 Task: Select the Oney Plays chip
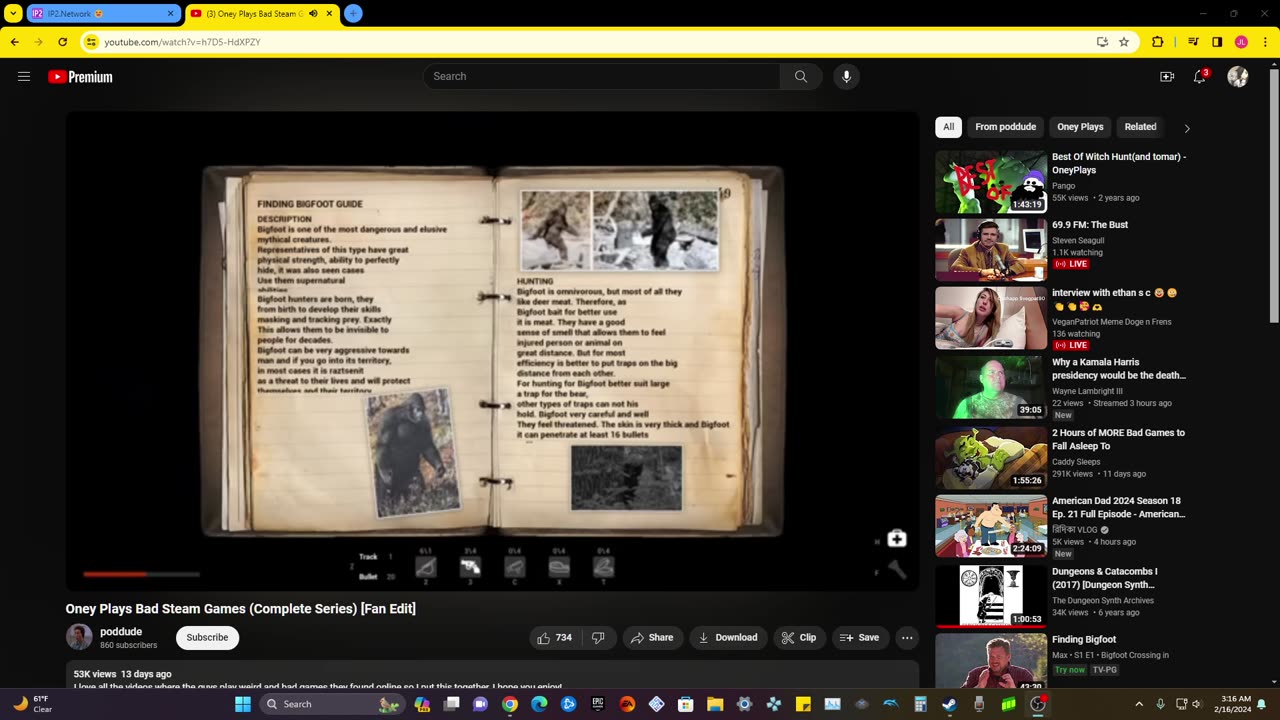click(1080, 127)
